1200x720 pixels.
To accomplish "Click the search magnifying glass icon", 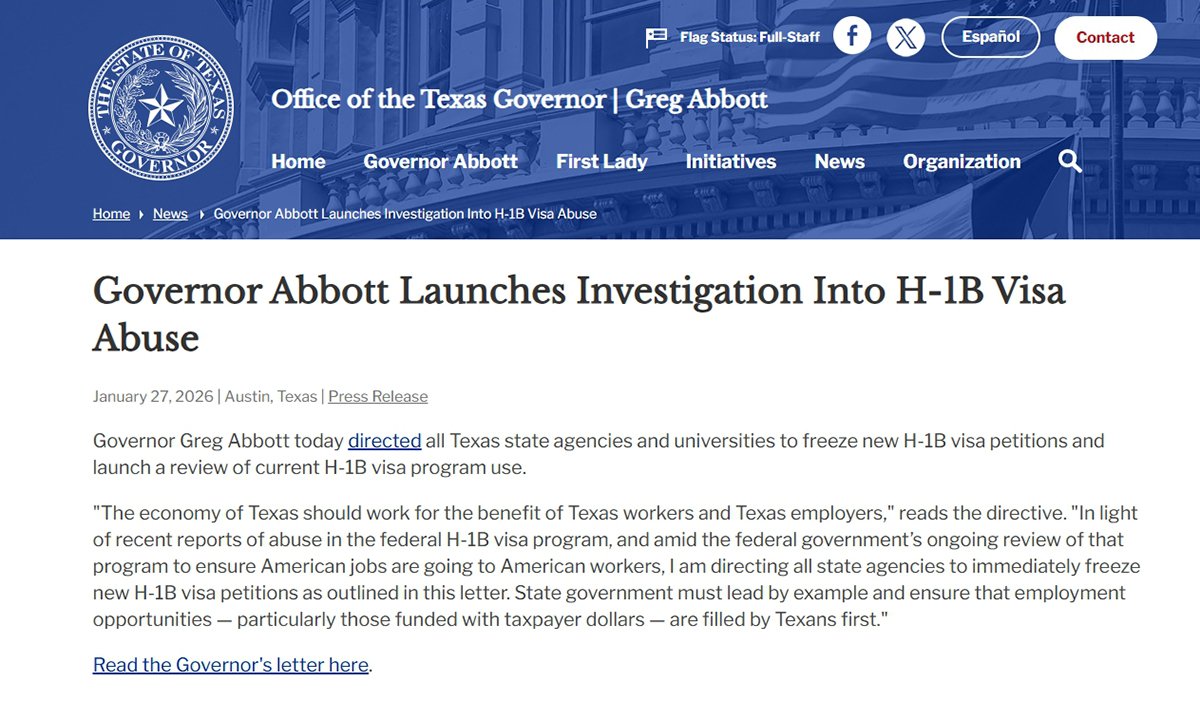I will [x=1069, y=161].
